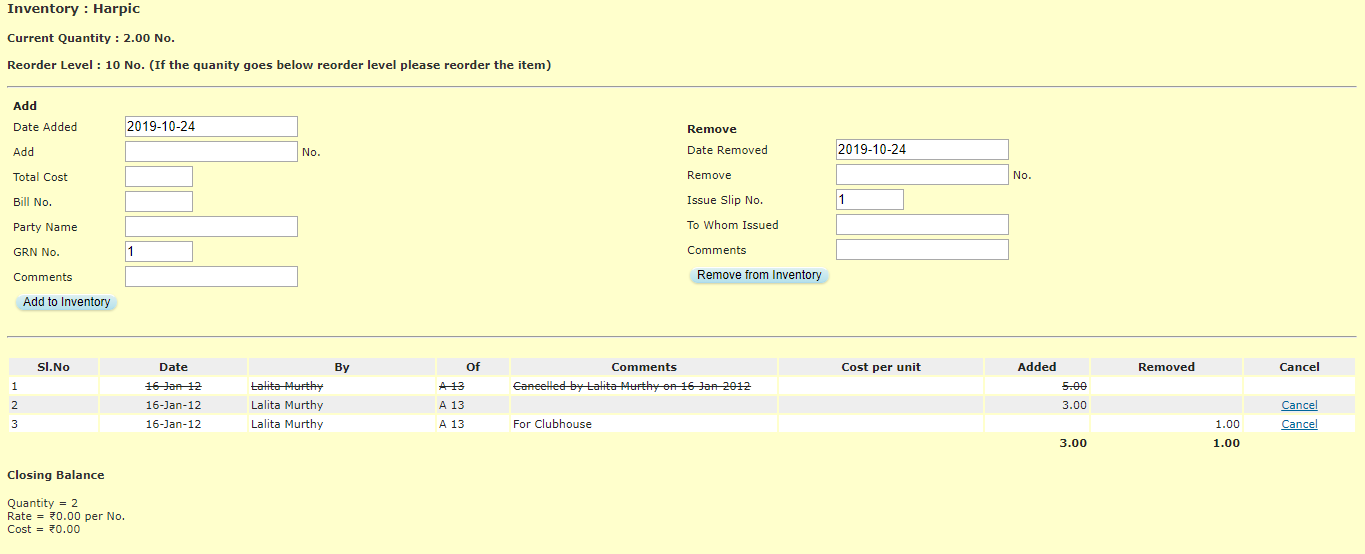Viewport: 1365px width, 554px height.
Task: Click the Date Added input field
Action: [x=211, y=127]
